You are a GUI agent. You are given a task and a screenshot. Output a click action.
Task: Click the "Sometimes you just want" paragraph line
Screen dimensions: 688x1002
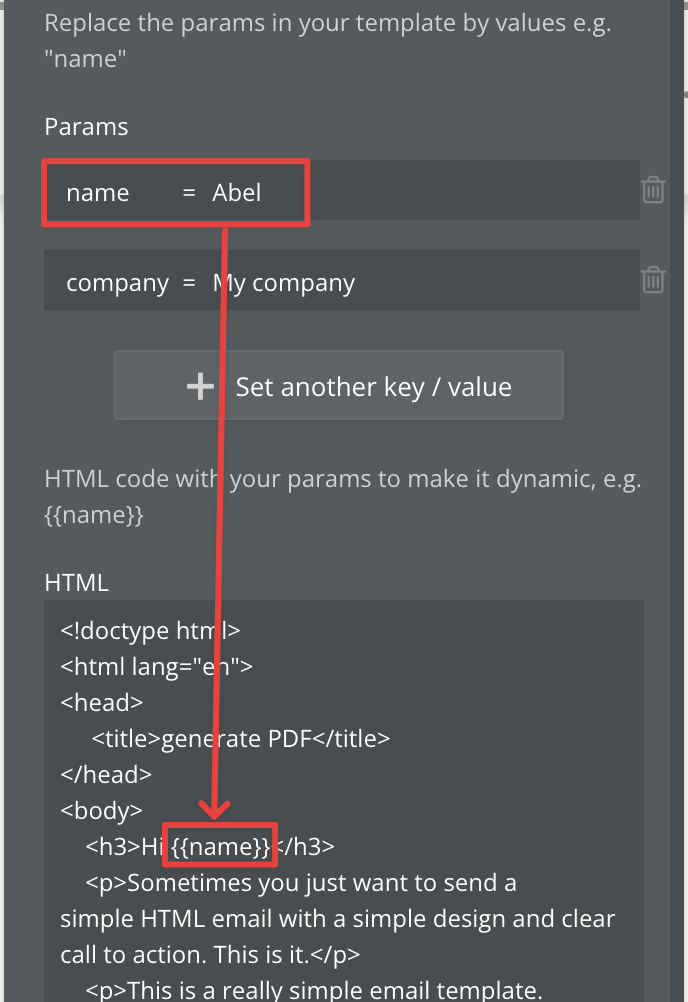(300, 883)
